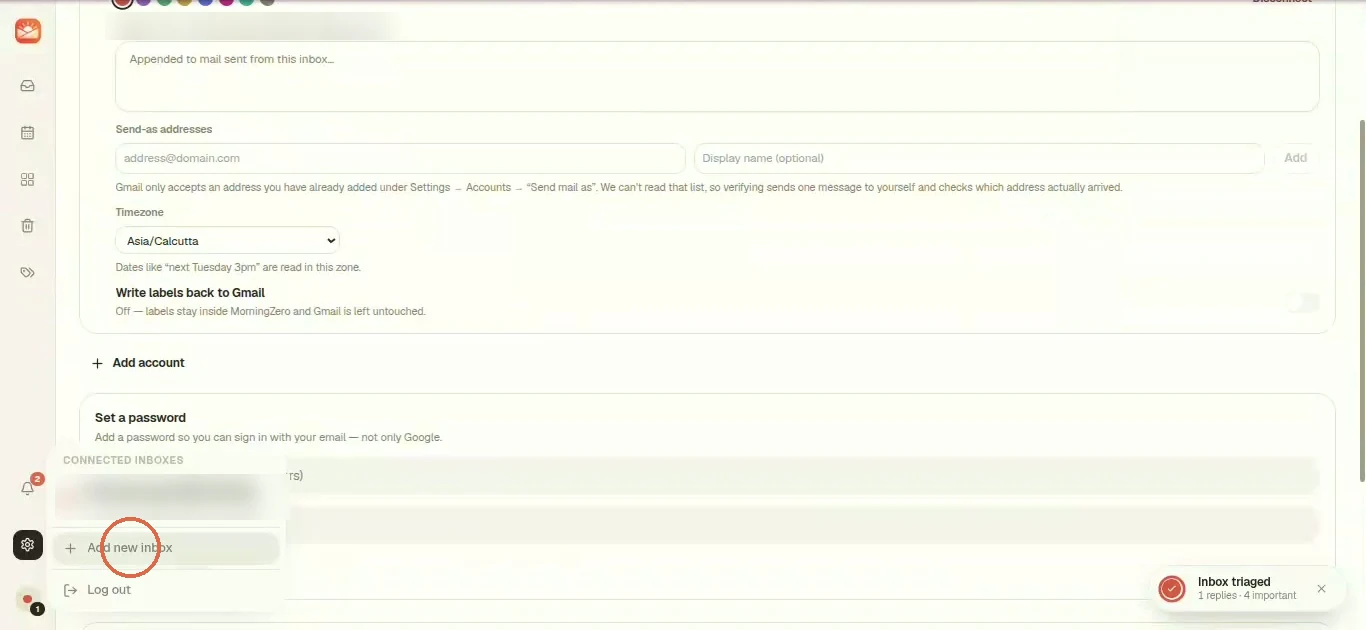
Task: Click "Off — labels stay inside MorningZero" text
Action: [271, 311]
